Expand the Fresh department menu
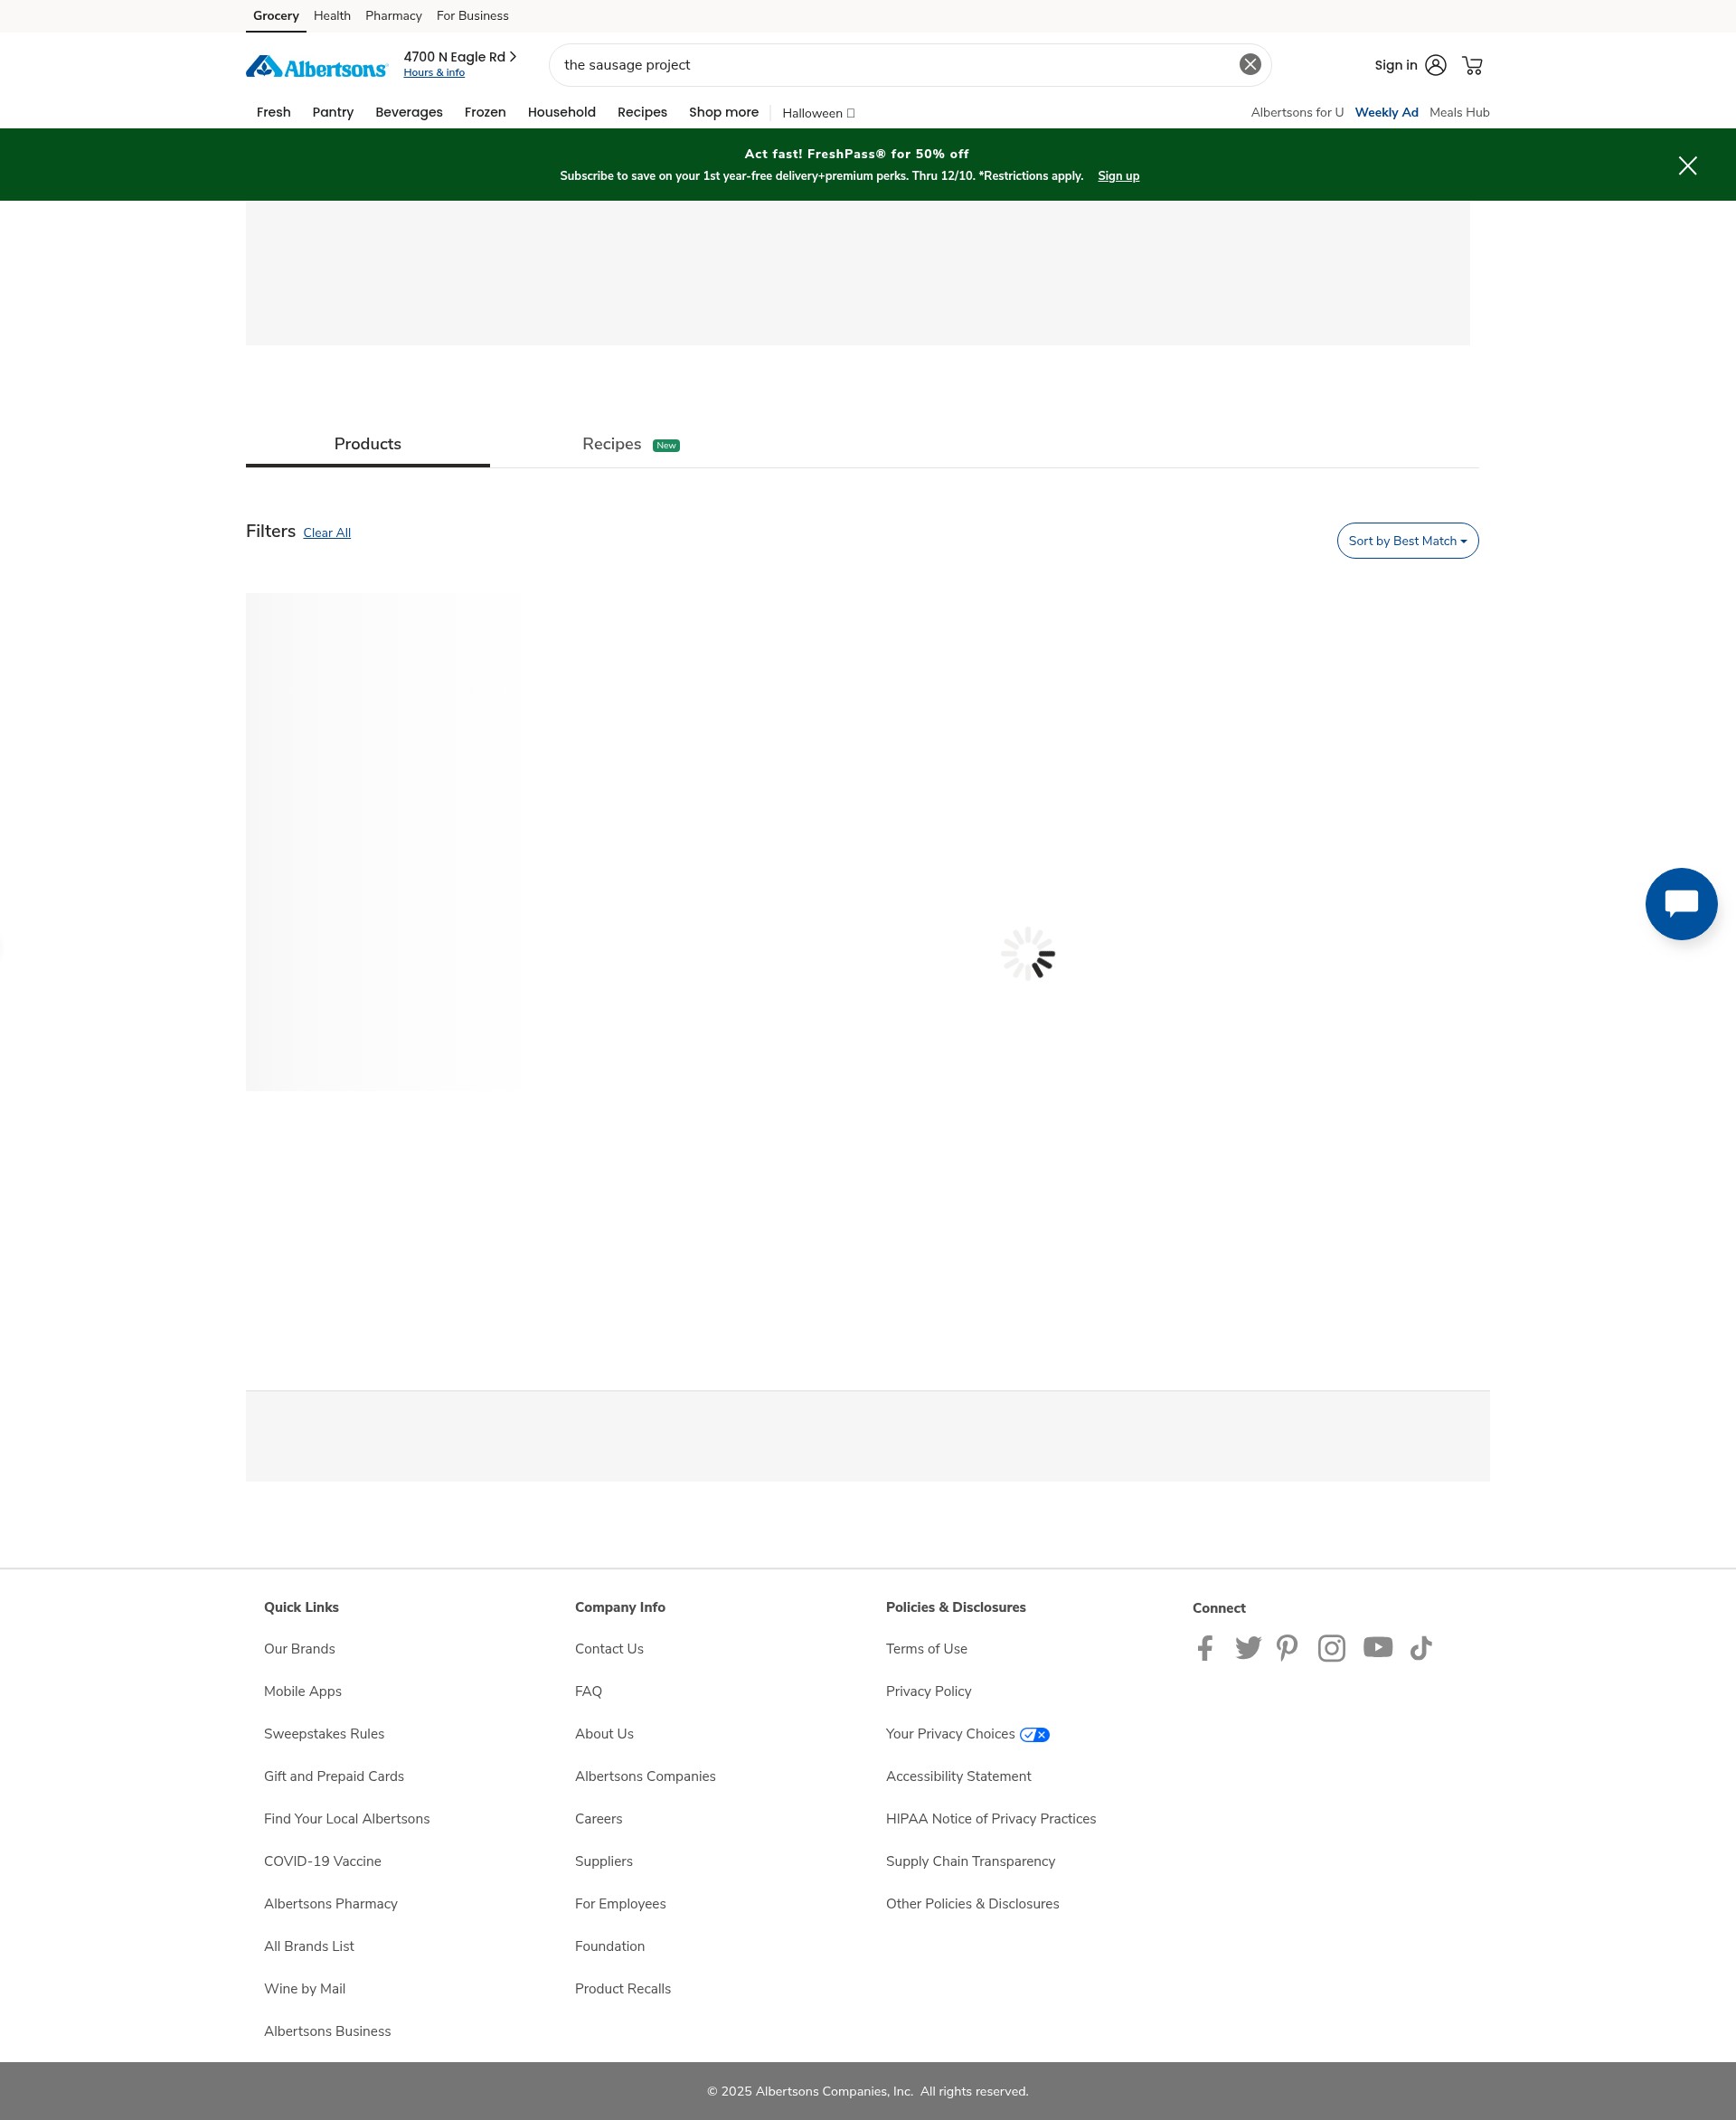The image size is (1736, 2120). pyautogui.click(x=273, y=112)
